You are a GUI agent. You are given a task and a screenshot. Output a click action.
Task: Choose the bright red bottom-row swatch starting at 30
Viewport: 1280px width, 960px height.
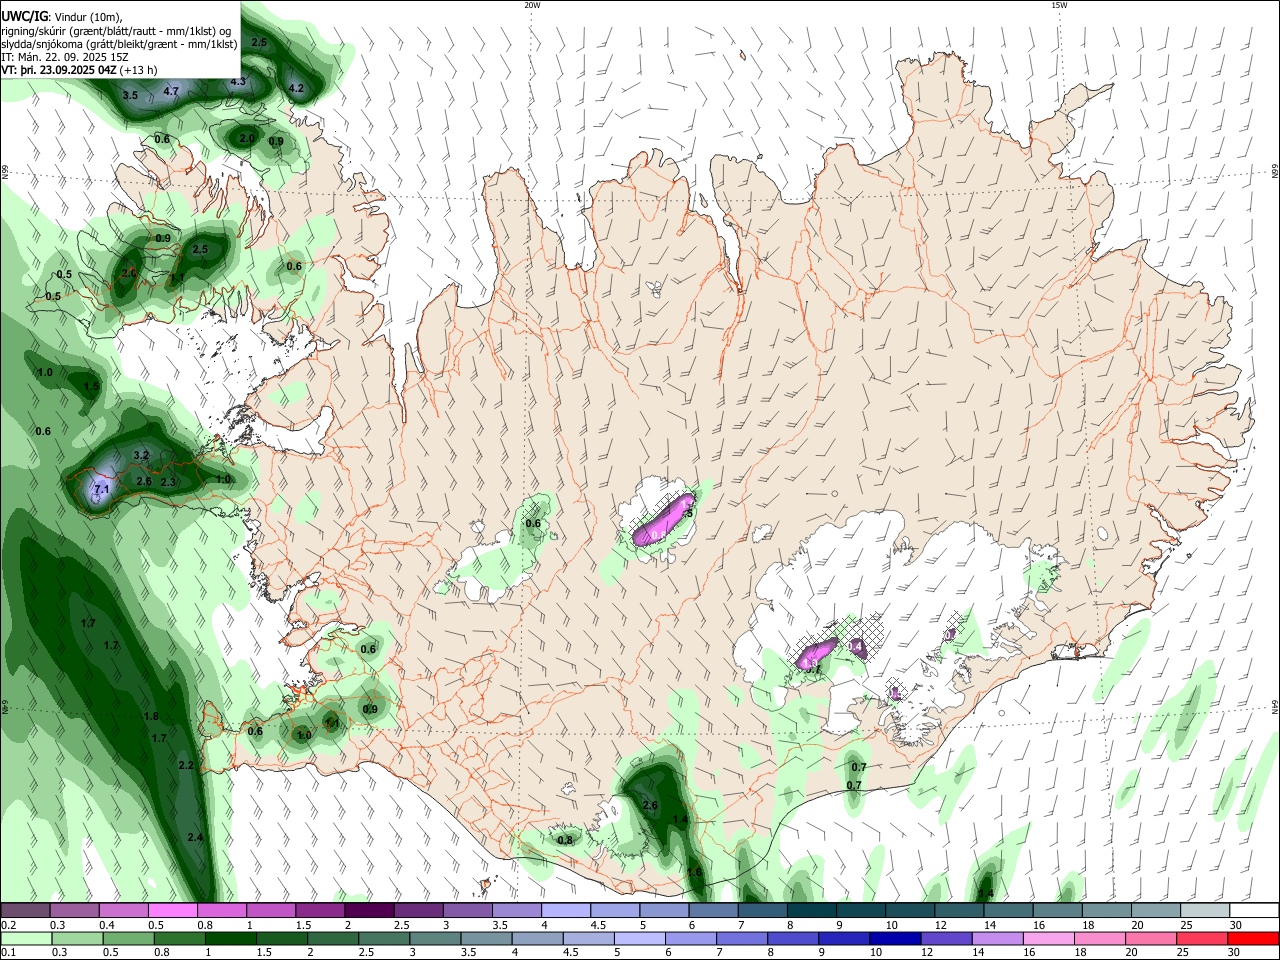coord(1252,938)
